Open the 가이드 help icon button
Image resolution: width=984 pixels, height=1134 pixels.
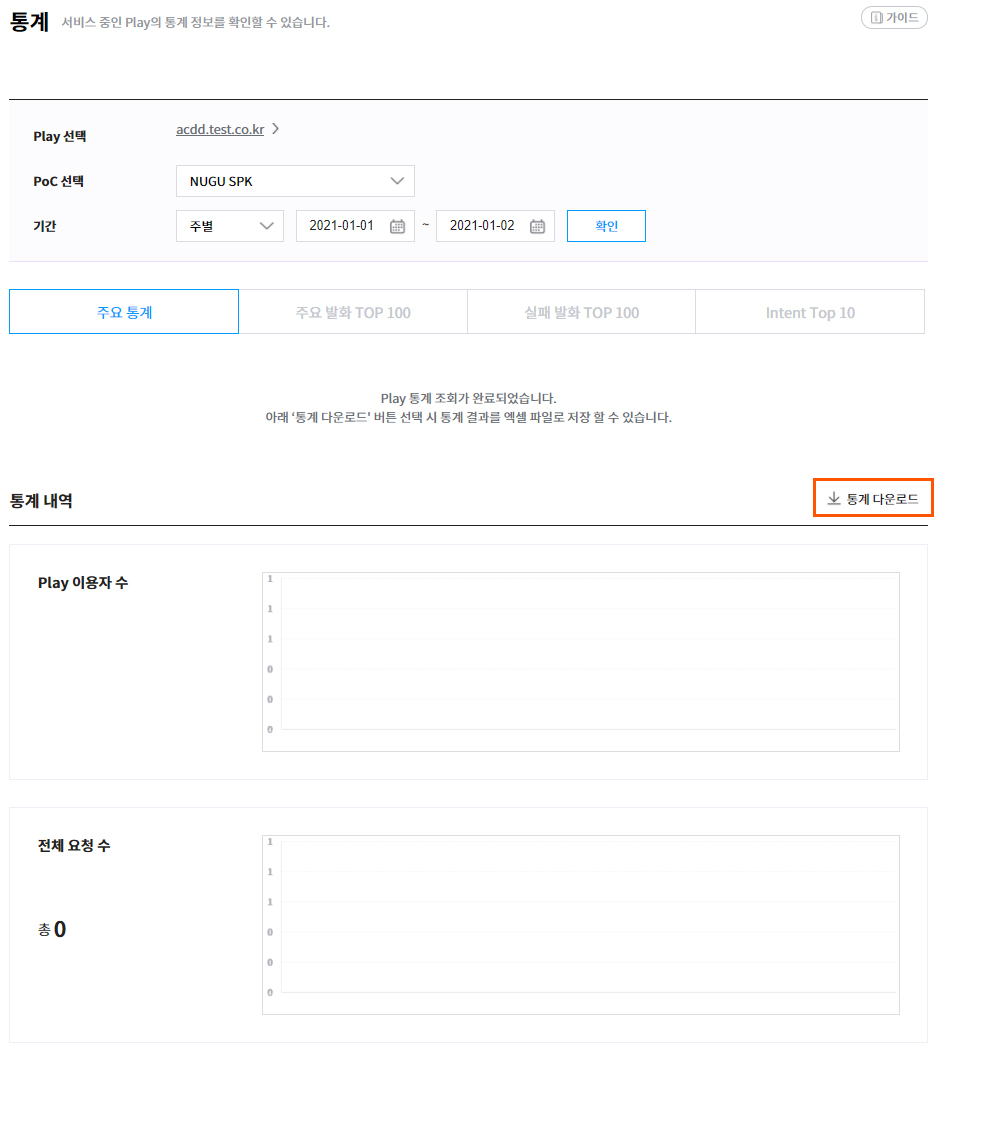point(877,18)
